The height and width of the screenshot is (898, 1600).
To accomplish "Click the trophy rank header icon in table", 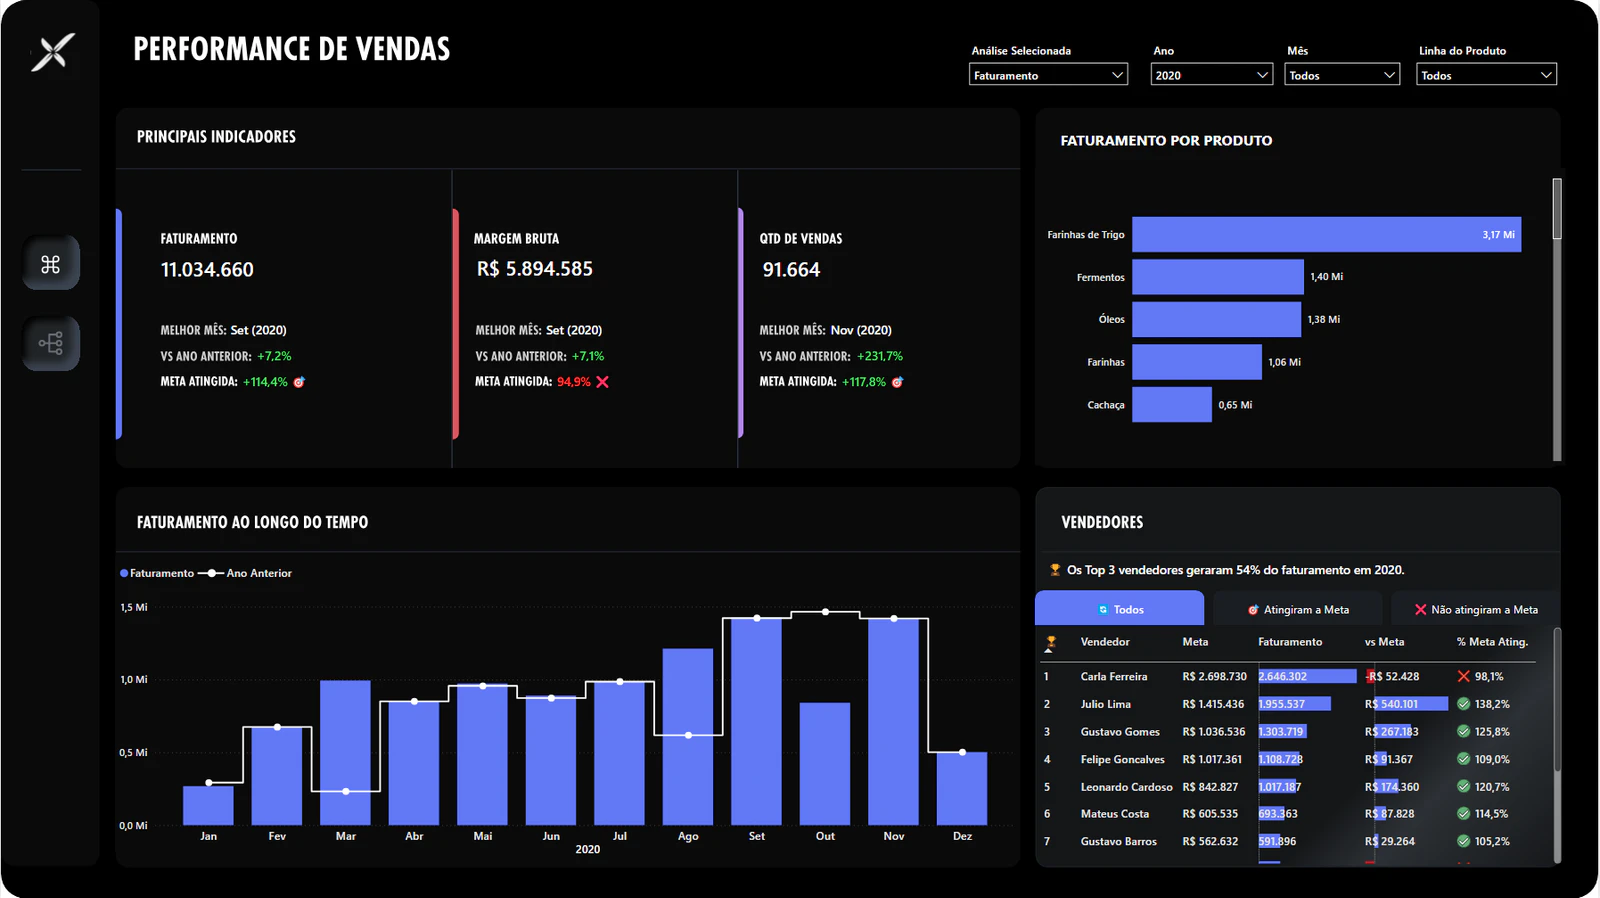I will [x=1050, y=643].
